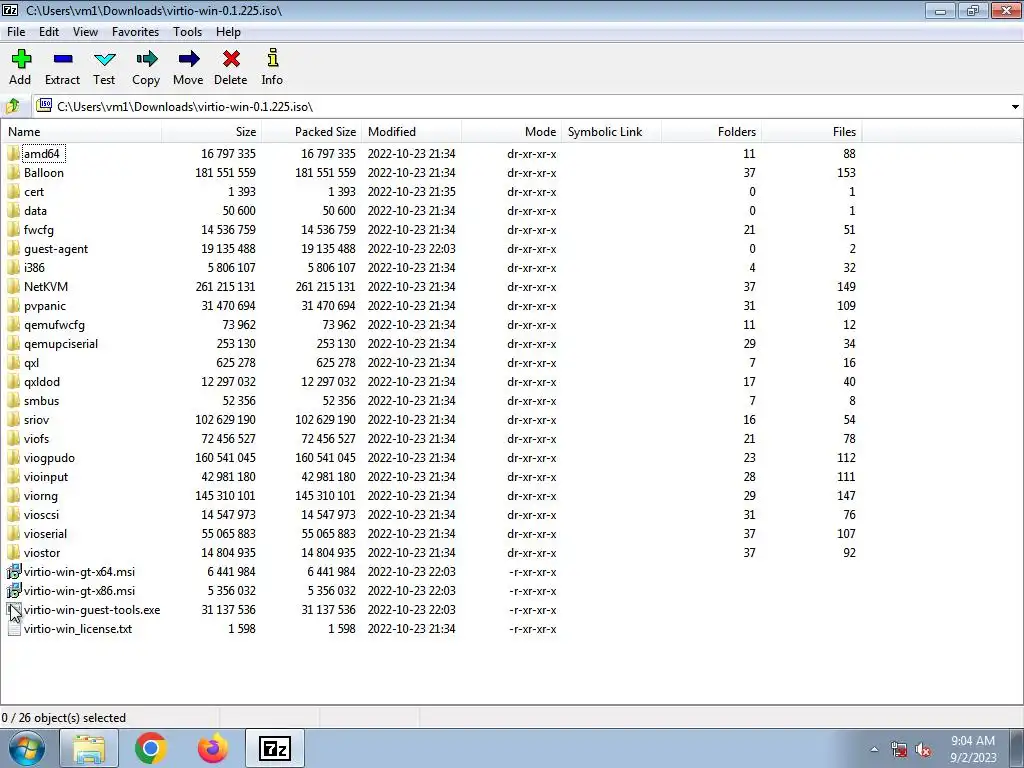Go up one folder level
1024x768 pixels.
tap(13, 106)
